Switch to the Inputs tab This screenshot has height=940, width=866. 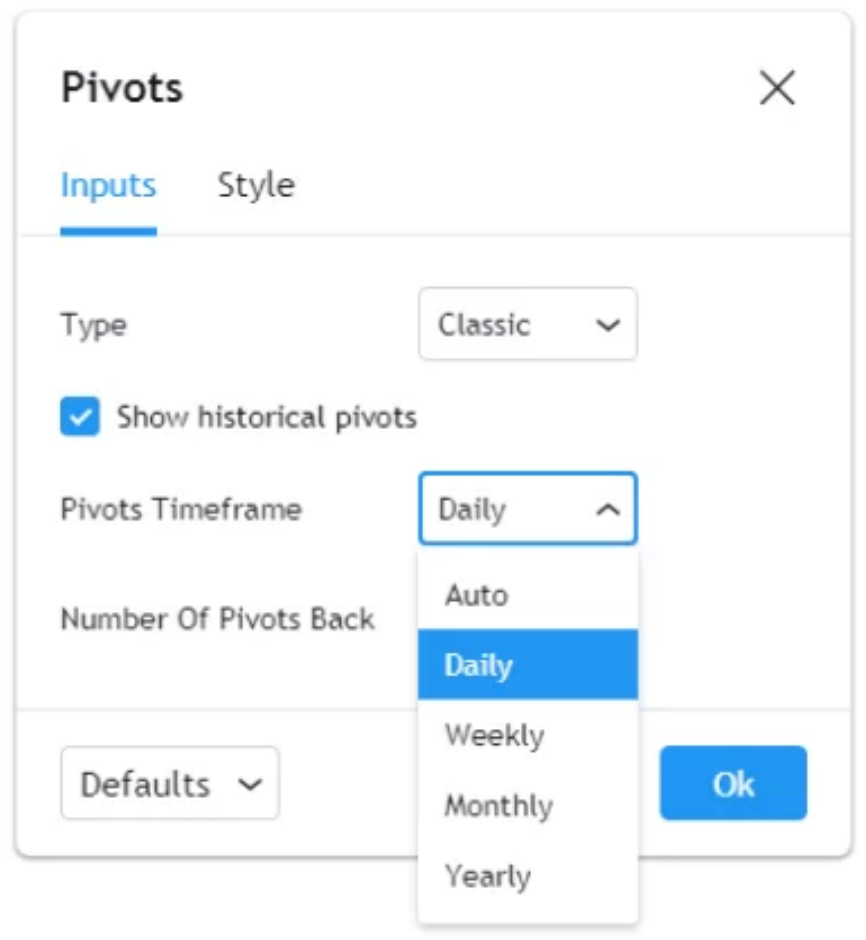pos(108,186)
